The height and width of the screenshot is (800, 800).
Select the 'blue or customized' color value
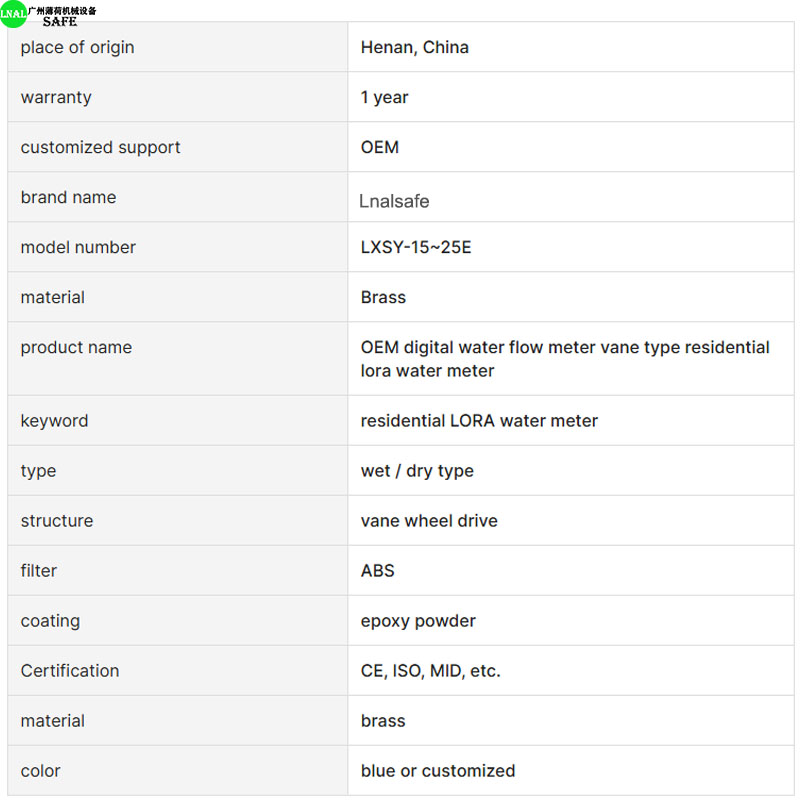point(438,770)
